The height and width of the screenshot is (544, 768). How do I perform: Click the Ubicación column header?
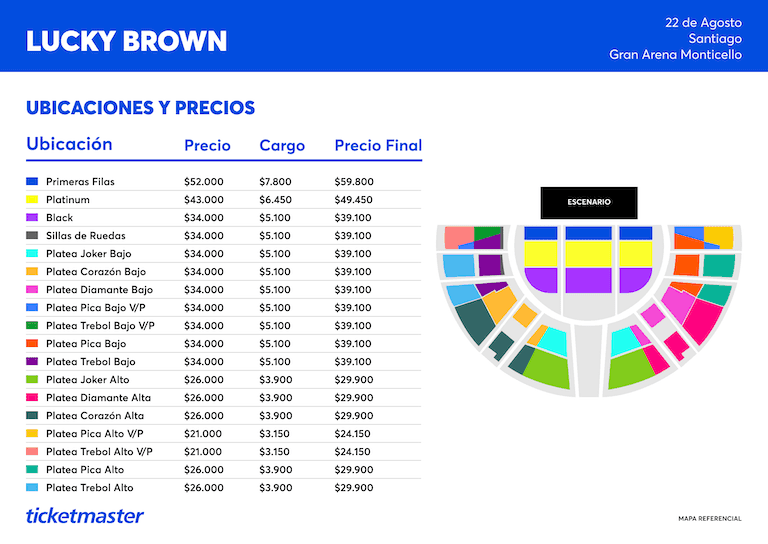69,144
